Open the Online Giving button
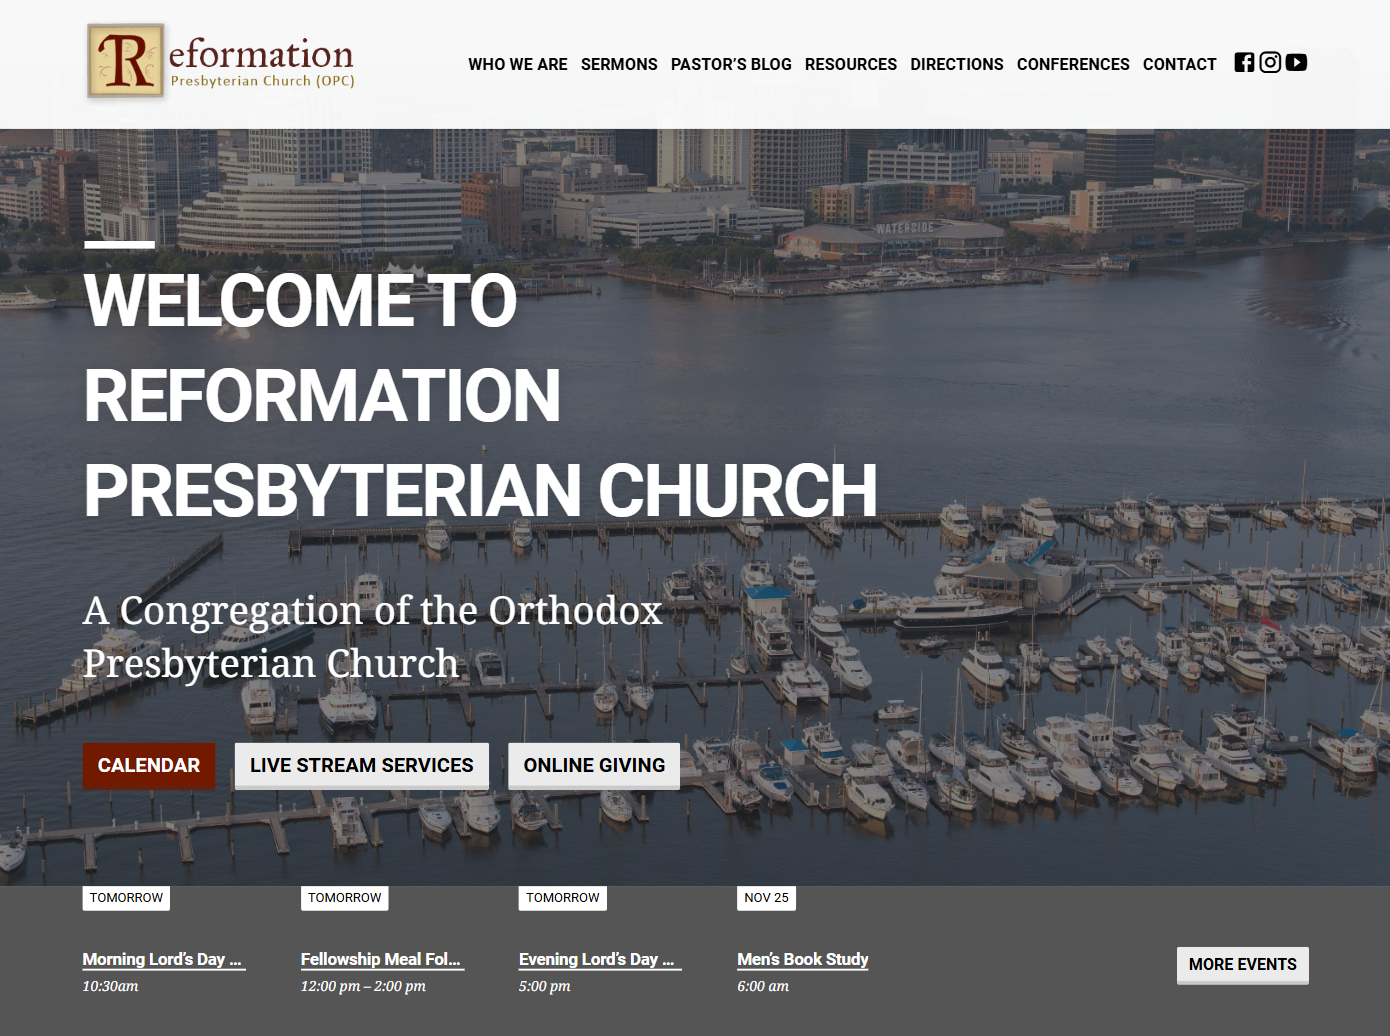 (x=594, y=766)
